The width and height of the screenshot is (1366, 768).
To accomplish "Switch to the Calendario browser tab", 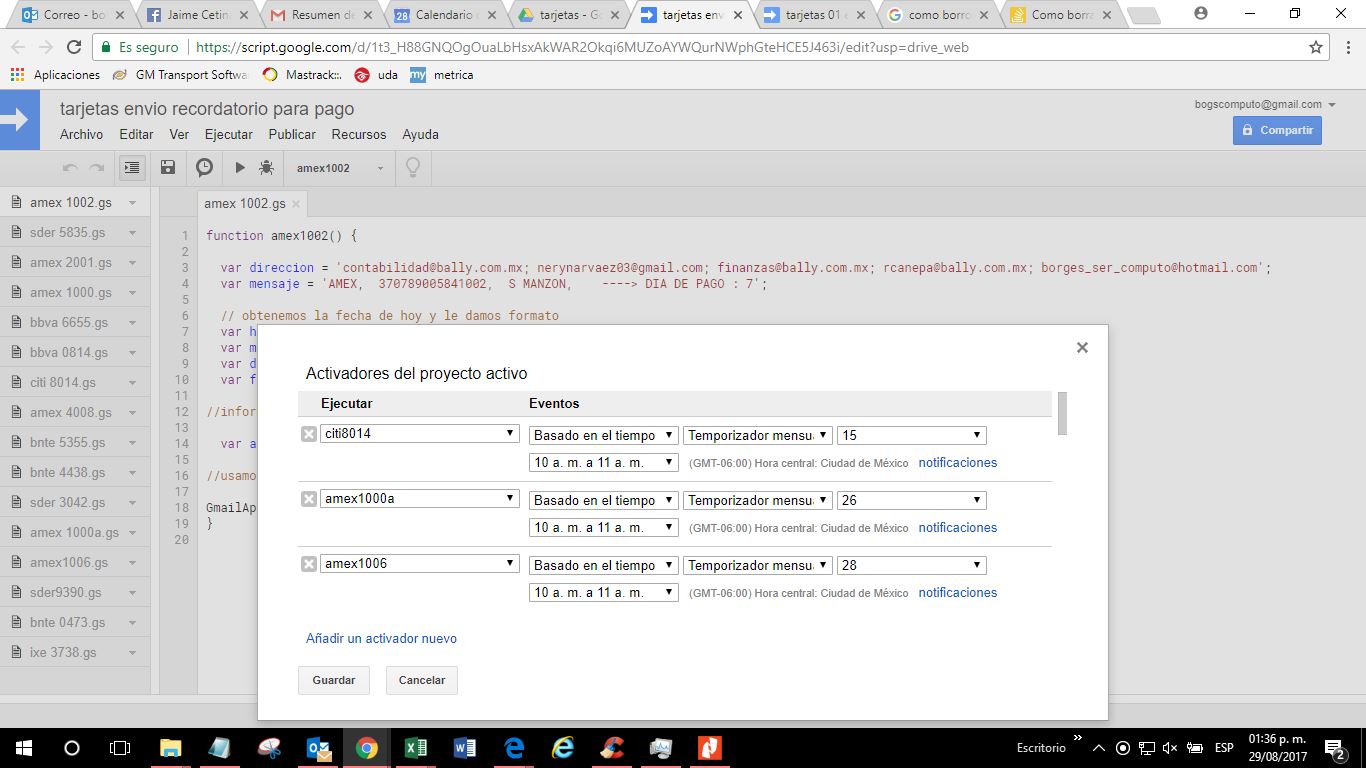I will point(444,15).
